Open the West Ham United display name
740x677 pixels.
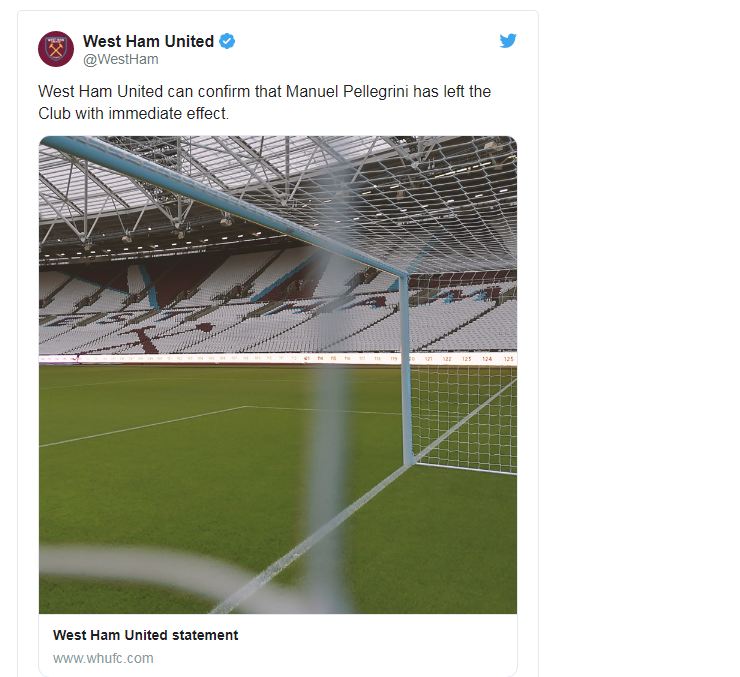pos(148,41)
